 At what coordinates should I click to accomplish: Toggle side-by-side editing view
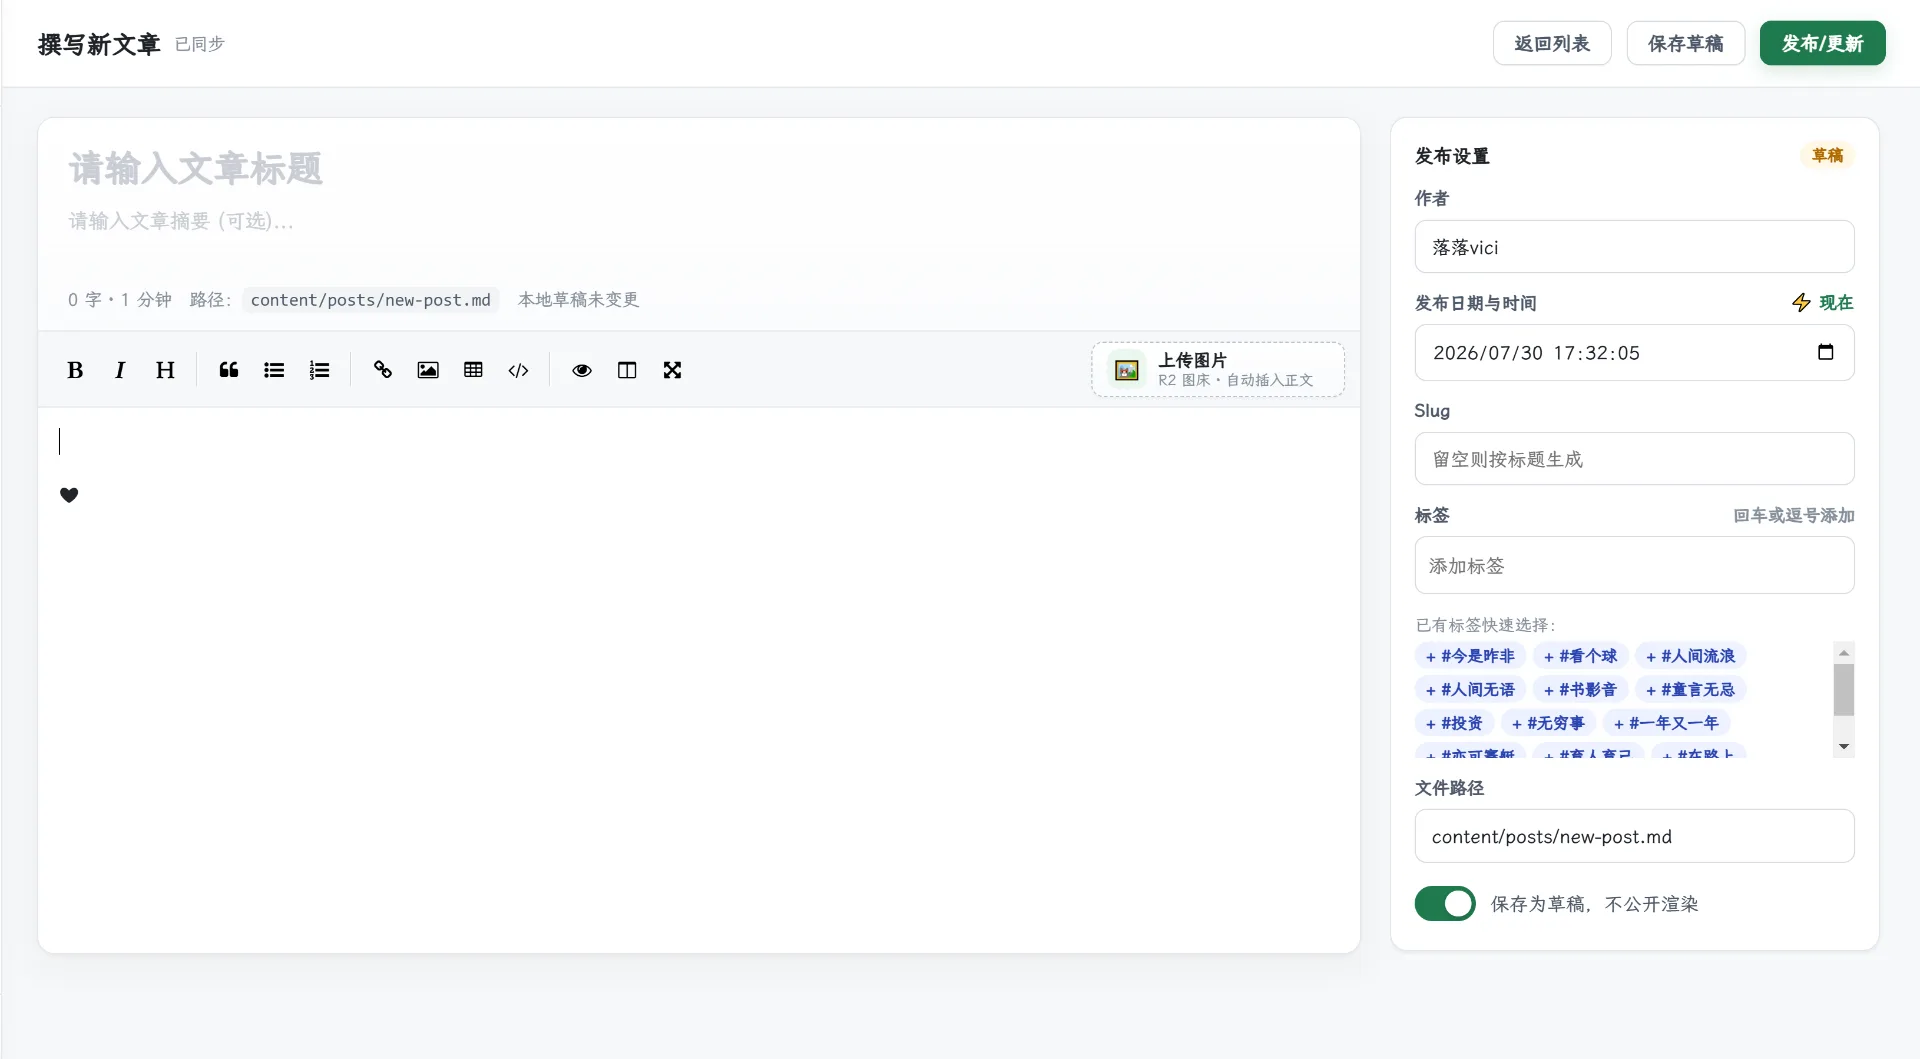(x=627, y=370)
